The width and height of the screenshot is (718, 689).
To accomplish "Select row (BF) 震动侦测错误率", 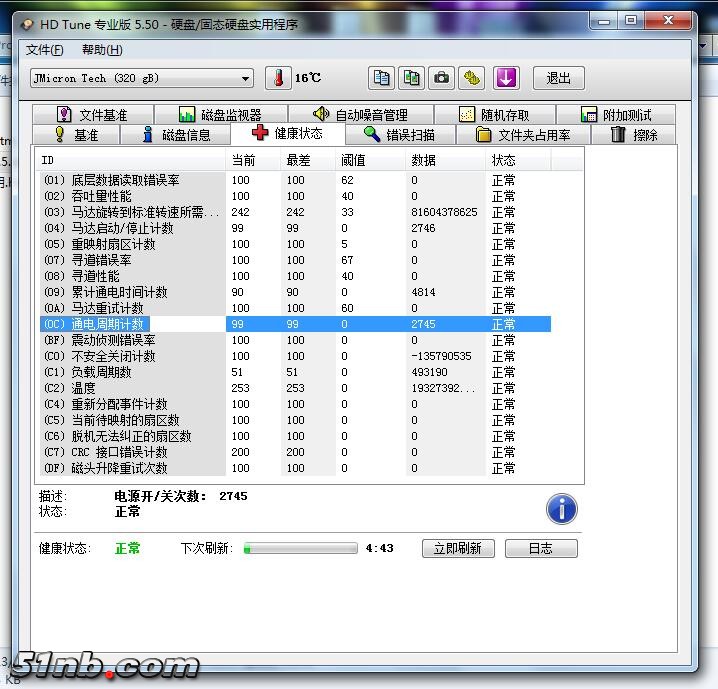I will click(295, 340).
